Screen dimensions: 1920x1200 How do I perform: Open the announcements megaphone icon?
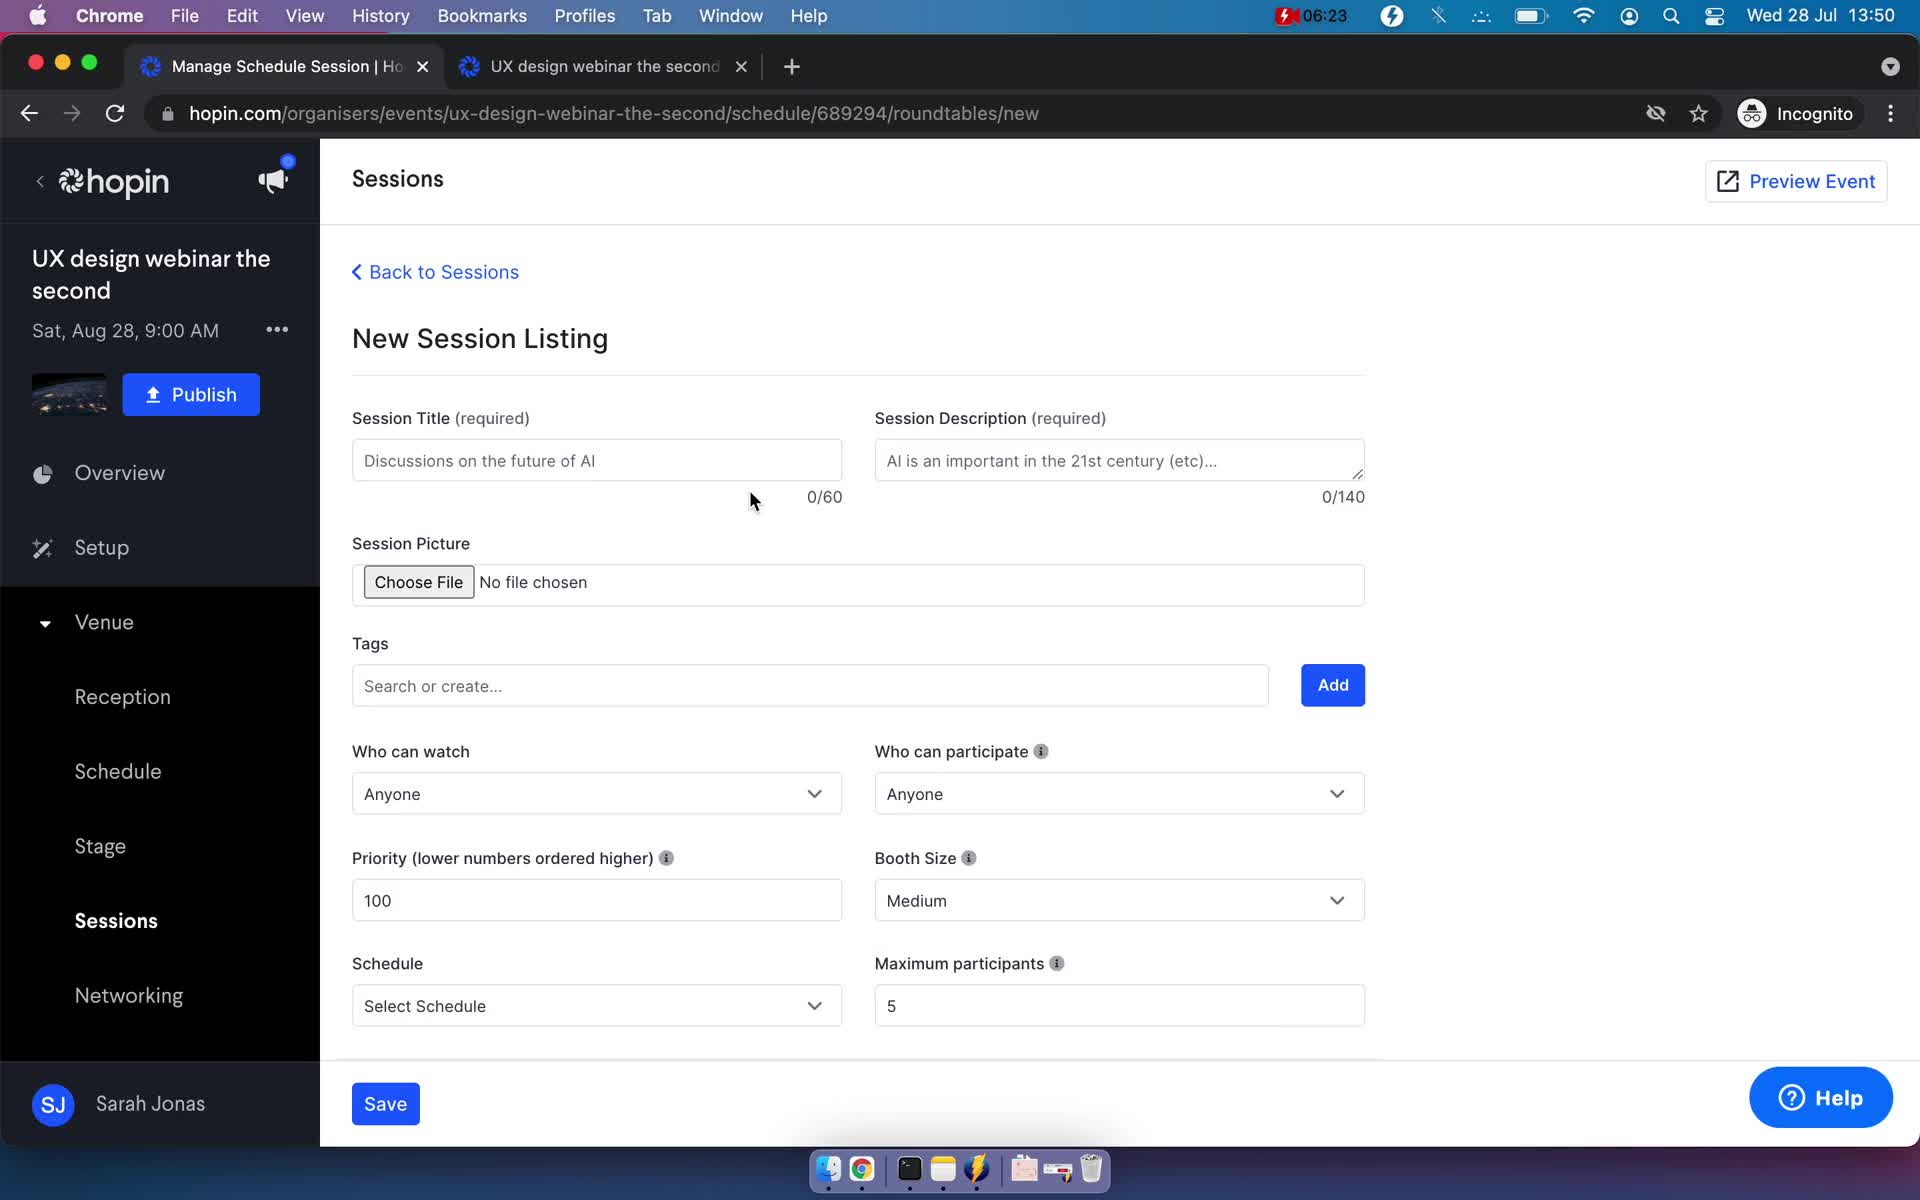pyautogui.click(x=273, y=180)
